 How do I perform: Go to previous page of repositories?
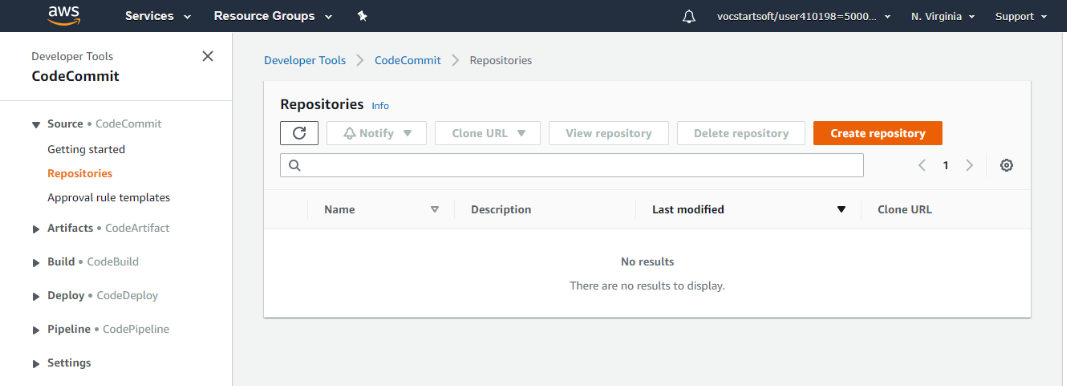(922, 165)
